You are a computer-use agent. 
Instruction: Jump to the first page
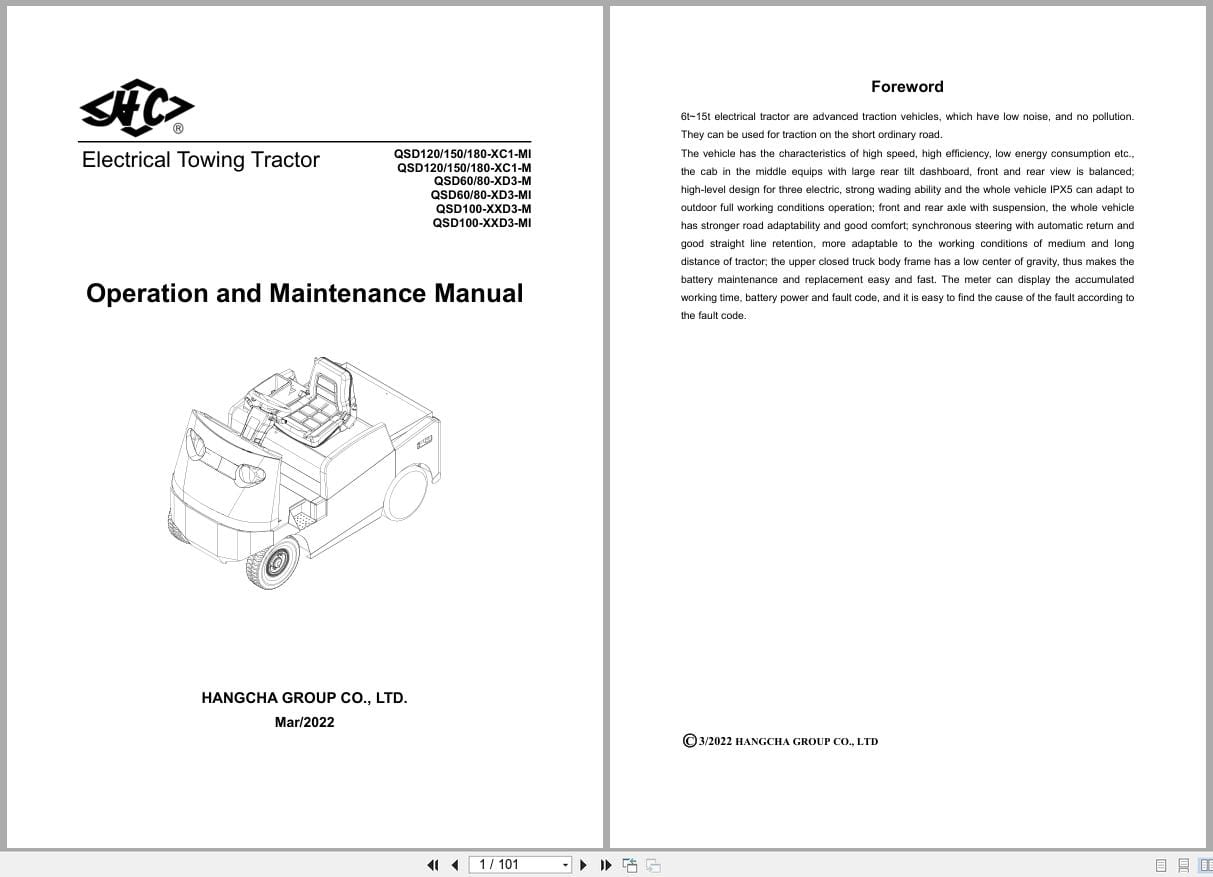click(x=433, y=864)
